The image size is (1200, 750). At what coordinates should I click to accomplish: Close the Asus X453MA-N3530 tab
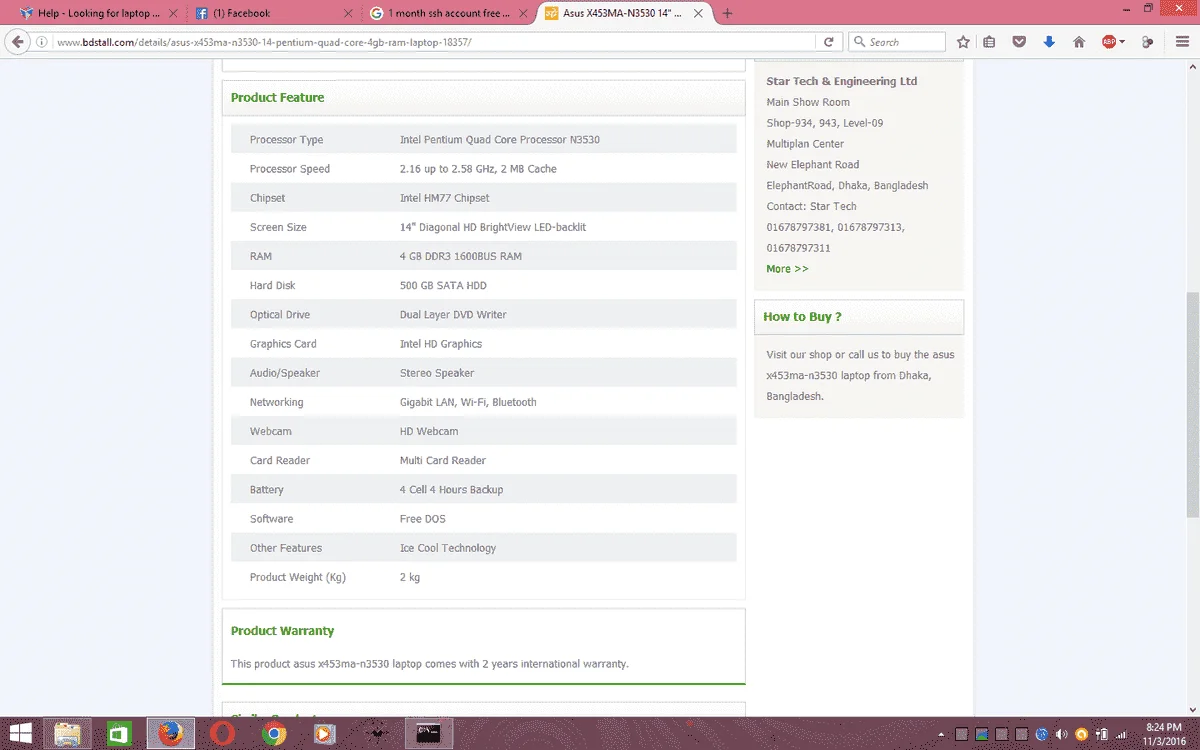point(699,14)
